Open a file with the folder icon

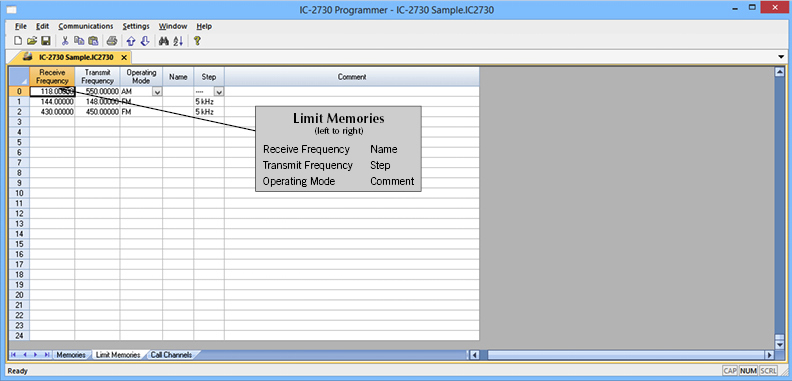(x=31, y=41)
